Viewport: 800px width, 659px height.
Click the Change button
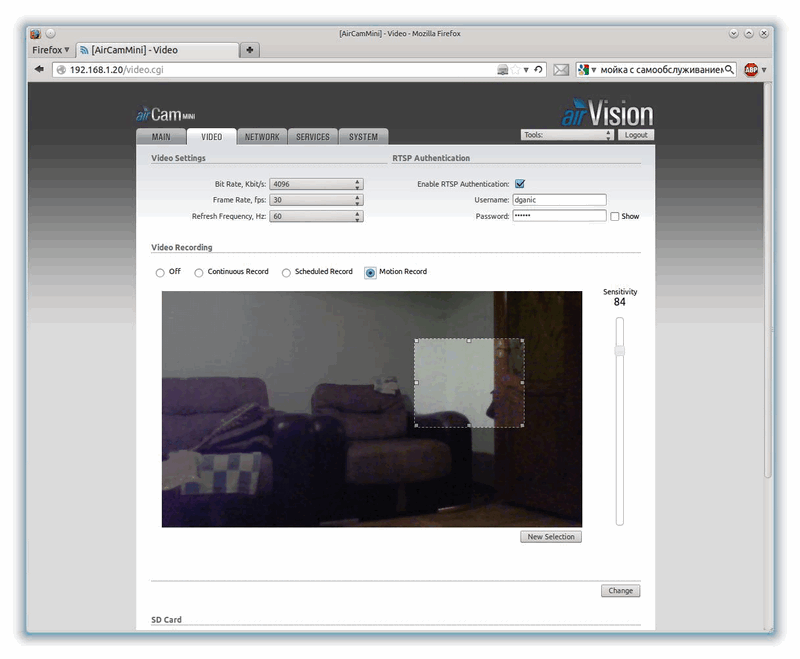[620, 591]
